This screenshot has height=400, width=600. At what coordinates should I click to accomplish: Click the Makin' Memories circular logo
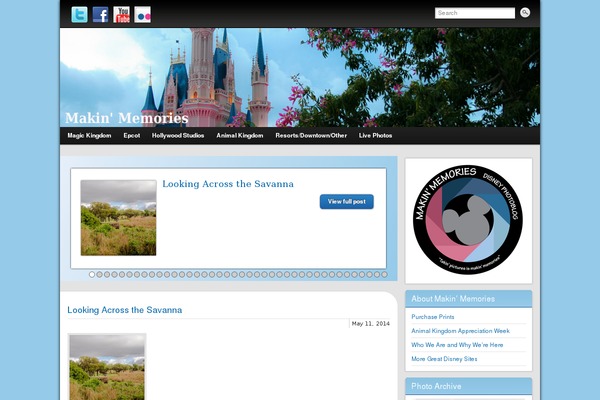click(x=468, y=220)
